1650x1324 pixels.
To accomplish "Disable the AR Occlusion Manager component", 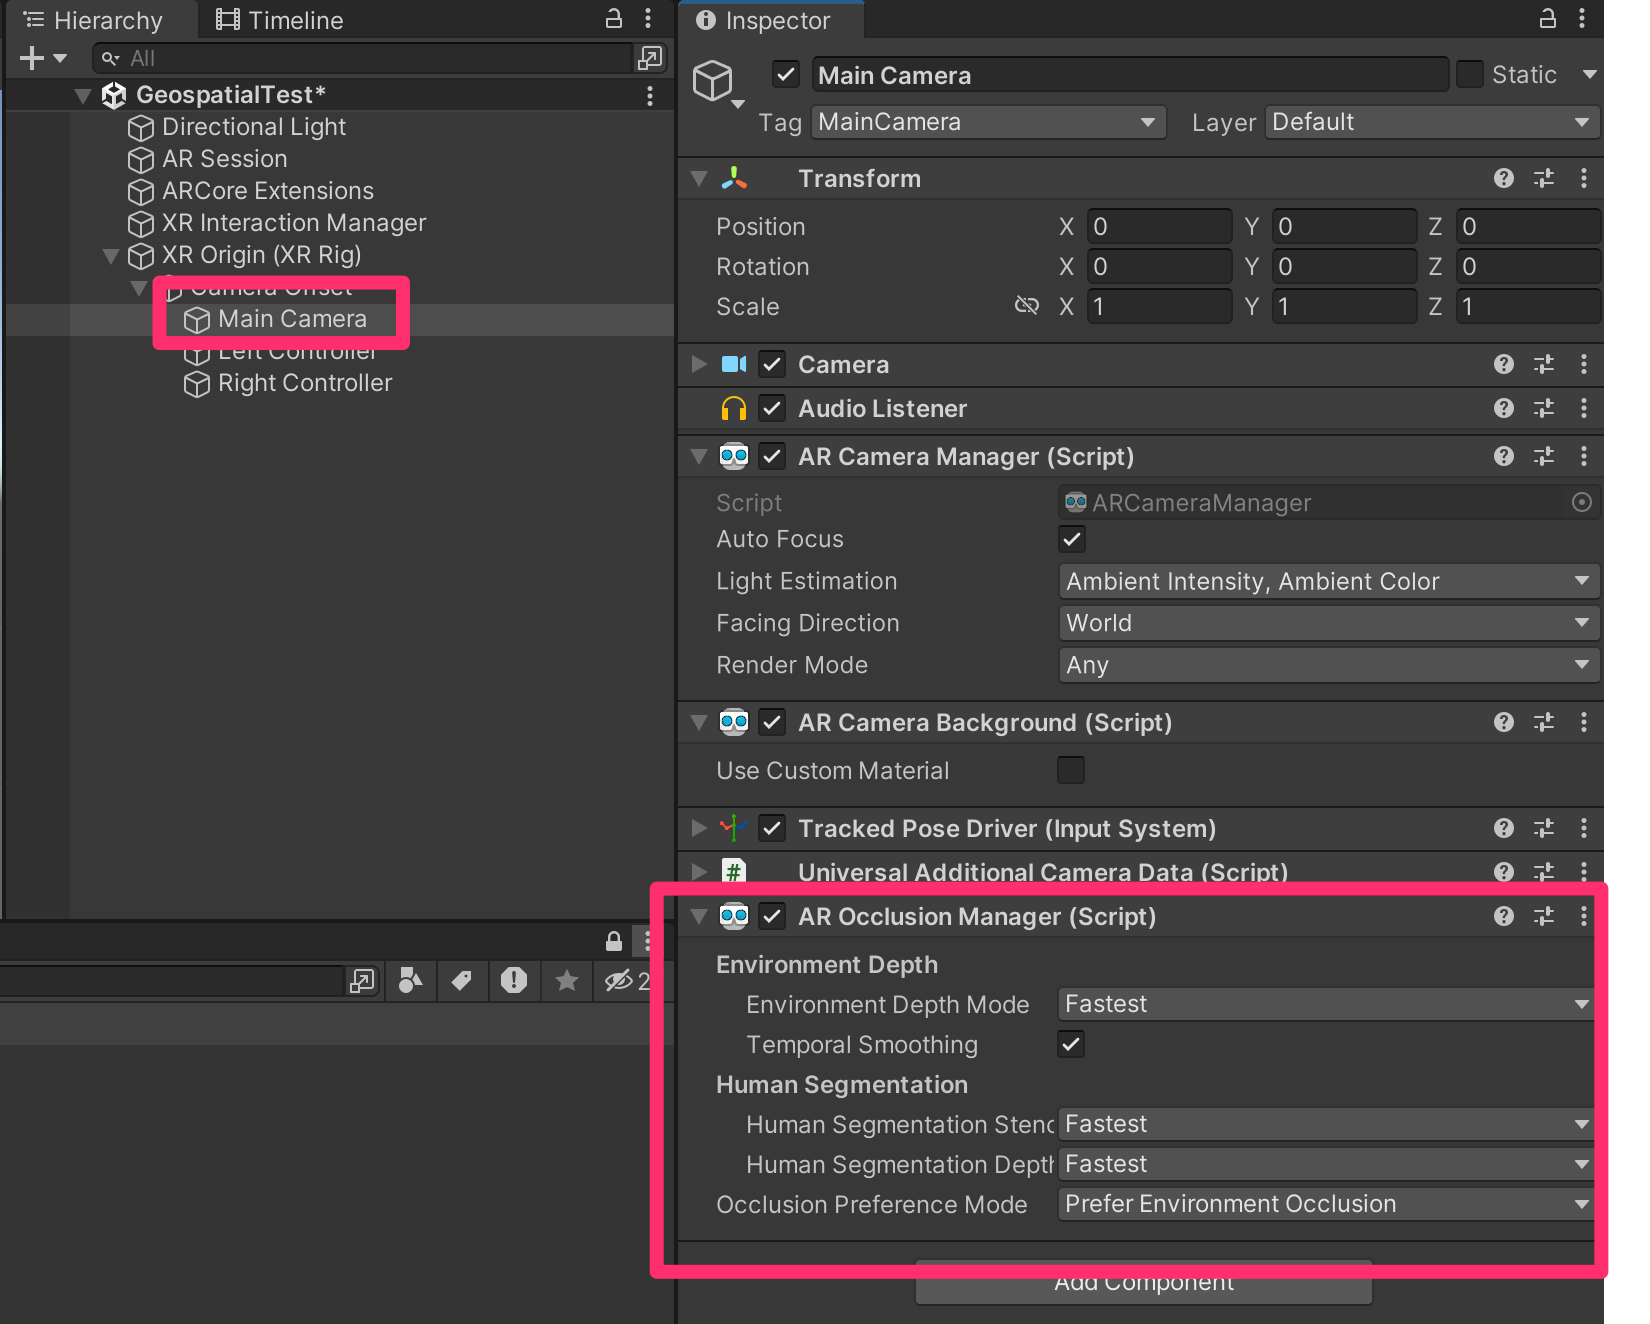I will (x=772, y=916).
